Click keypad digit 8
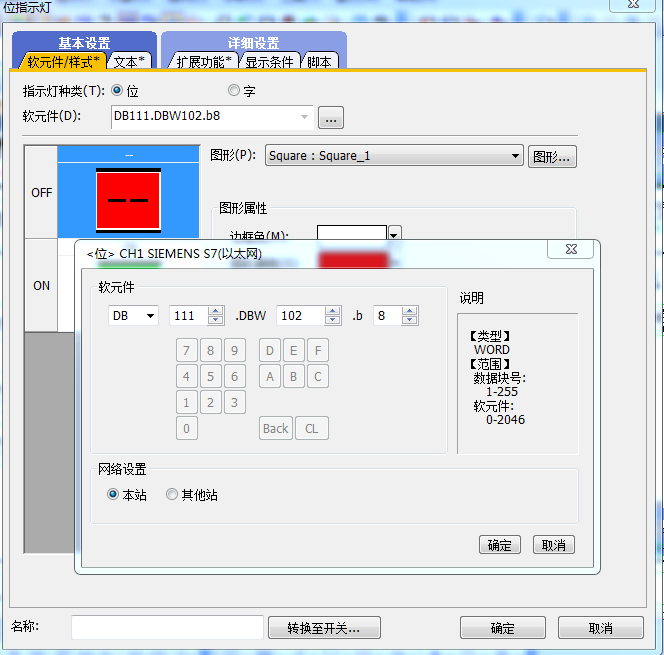 [210, 350]
